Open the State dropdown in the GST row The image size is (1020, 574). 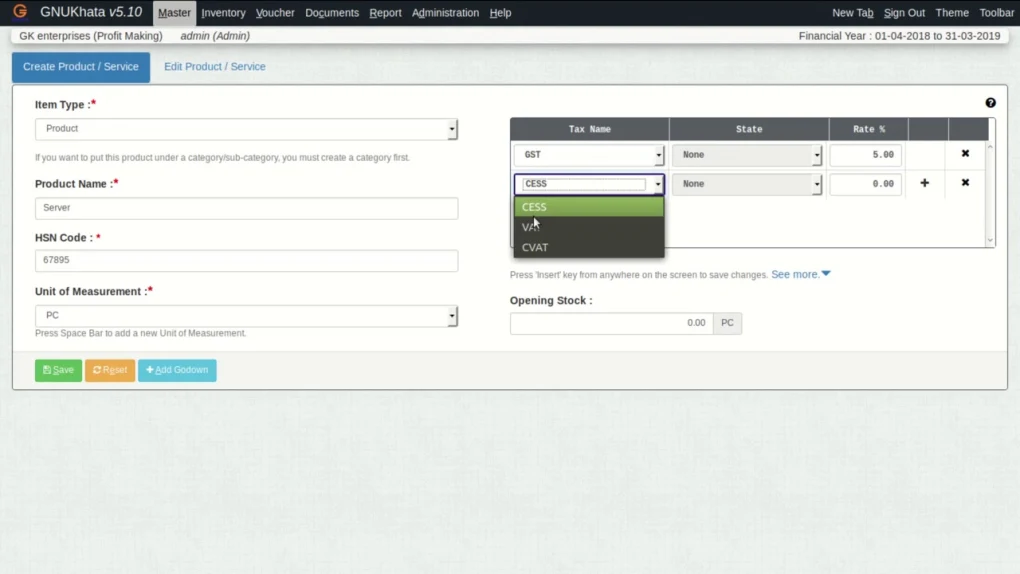tap(747, 155)
